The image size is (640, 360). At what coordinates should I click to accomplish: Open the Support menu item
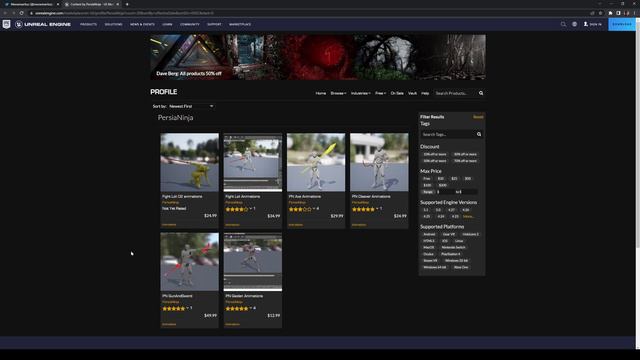[x=214, y=24]
